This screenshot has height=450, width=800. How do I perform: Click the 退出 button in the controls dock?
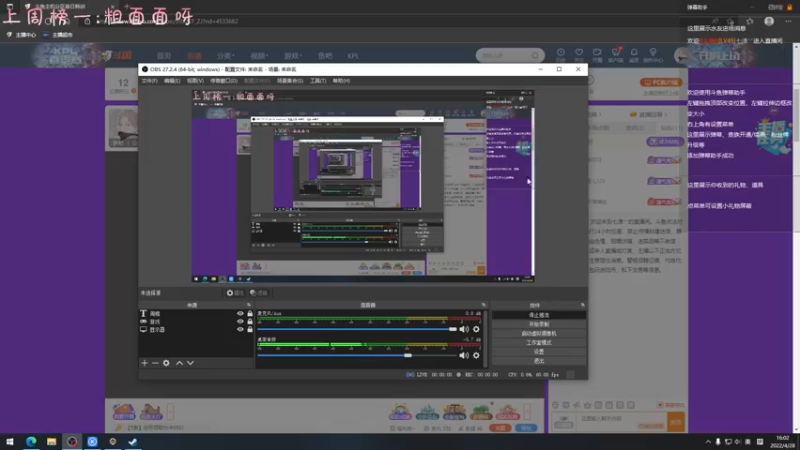tap(539, 361)
